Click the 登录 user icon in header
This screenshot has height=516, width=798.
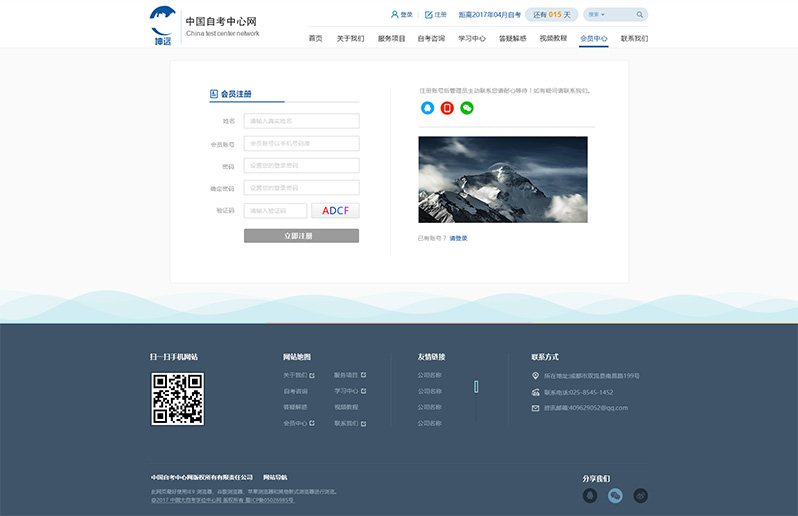pyautogui.click(x=395, y=15)
